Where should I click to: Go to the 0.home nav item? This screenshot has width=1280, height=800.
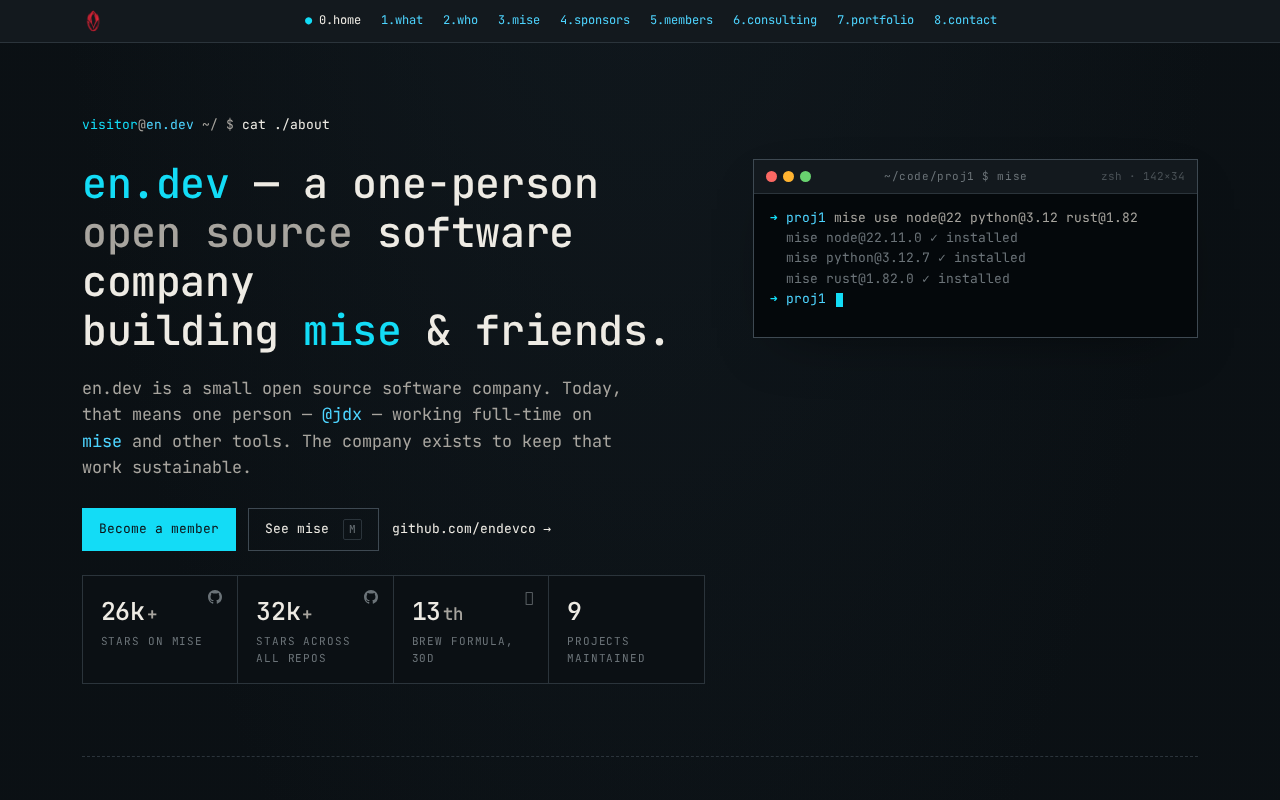333,20
